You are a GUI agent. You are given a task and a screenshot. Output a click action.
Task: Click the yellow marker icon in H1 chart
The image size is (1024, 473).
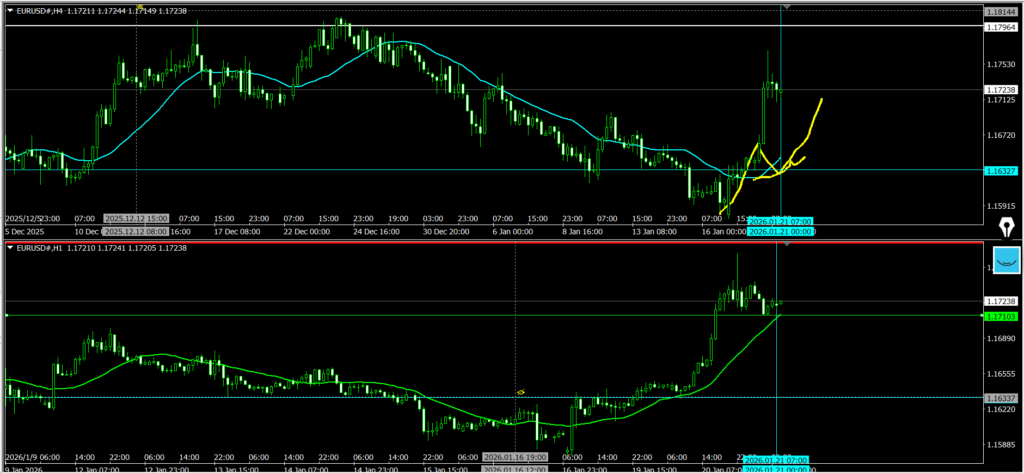click(521, 391)
